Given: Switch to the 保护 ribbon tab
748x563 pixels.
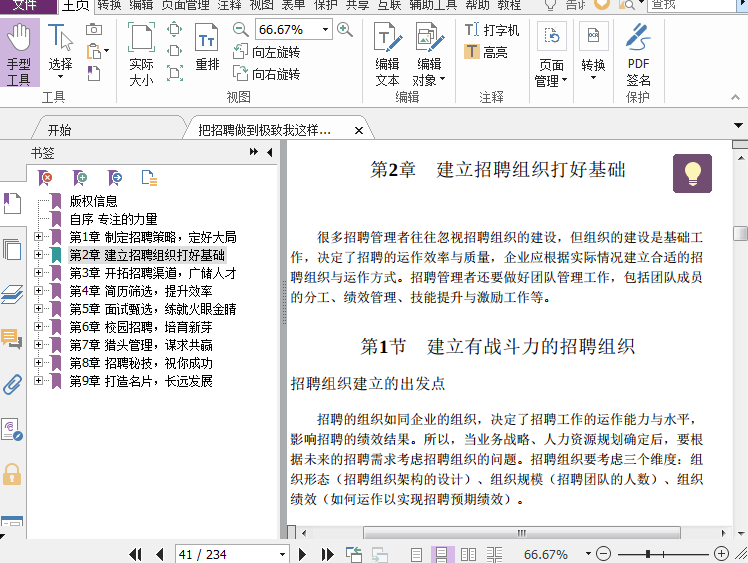Looking at the screenshot, I should pyautogui.click(x=325, y=5).
